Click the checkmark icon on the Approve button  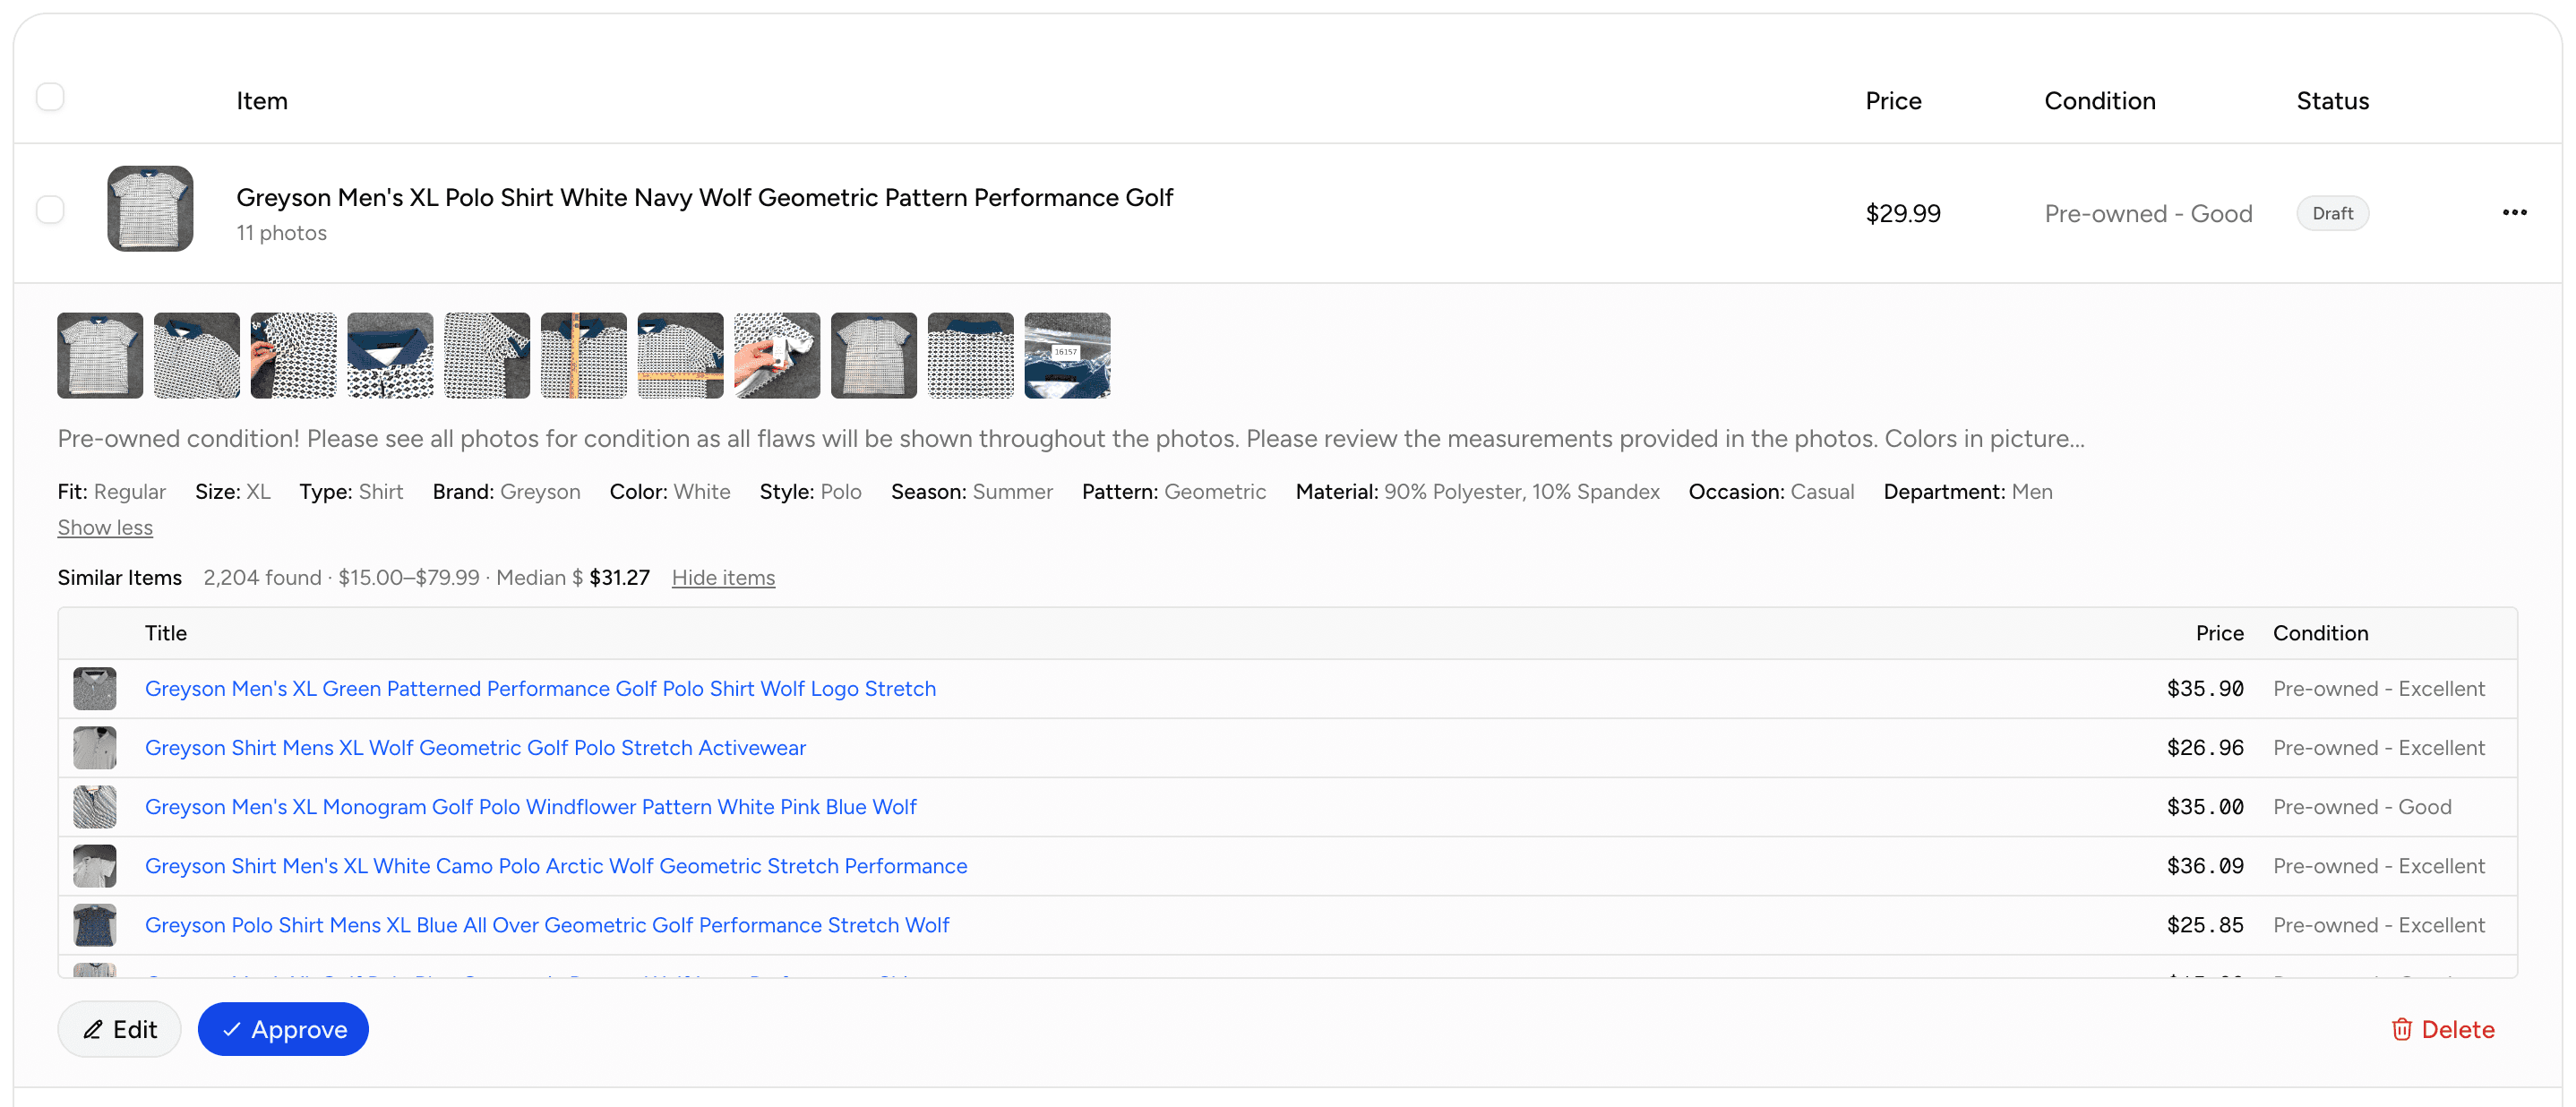coord(233,1029)
